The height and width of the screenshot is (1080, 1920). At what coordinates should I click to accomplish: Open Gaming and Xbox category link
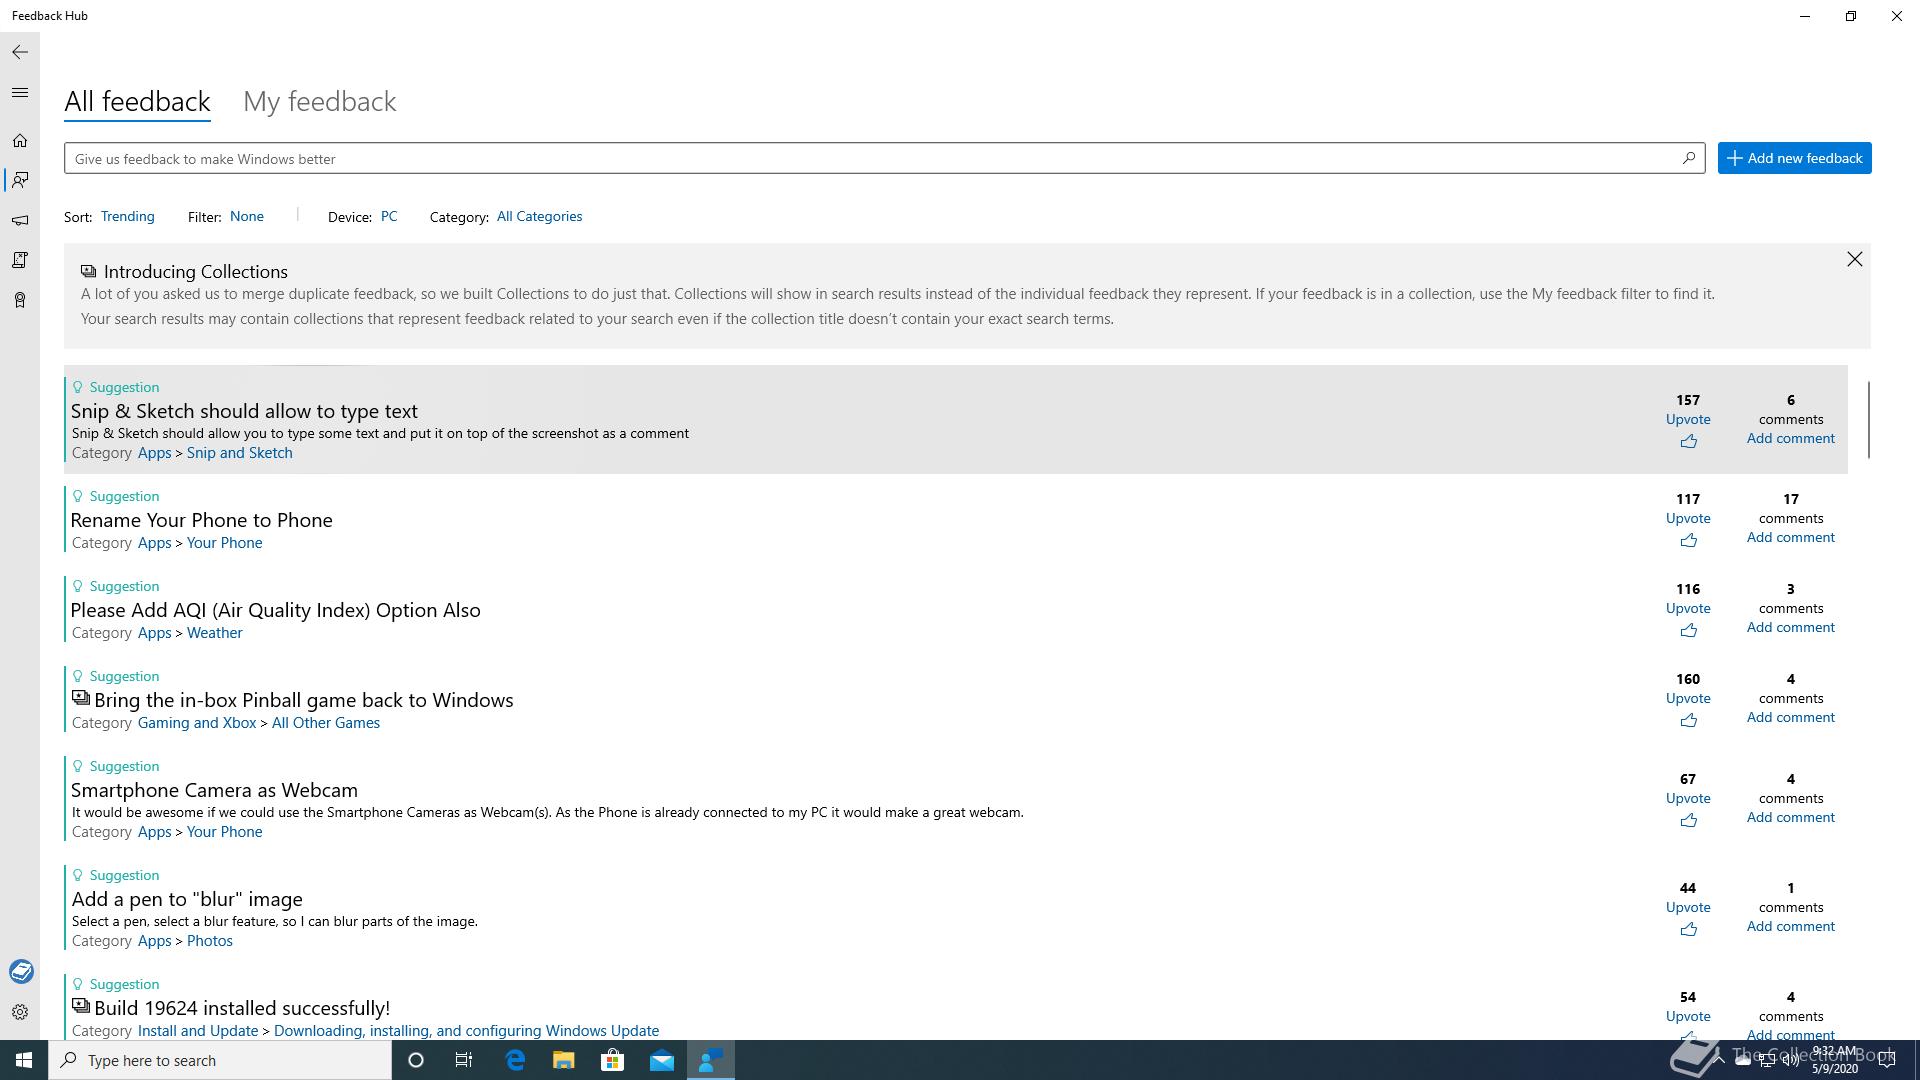[197, 723]
